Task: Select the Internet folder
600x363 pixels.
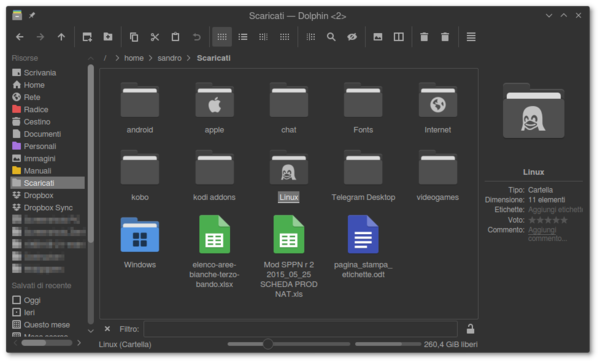Action: point(438,108)
